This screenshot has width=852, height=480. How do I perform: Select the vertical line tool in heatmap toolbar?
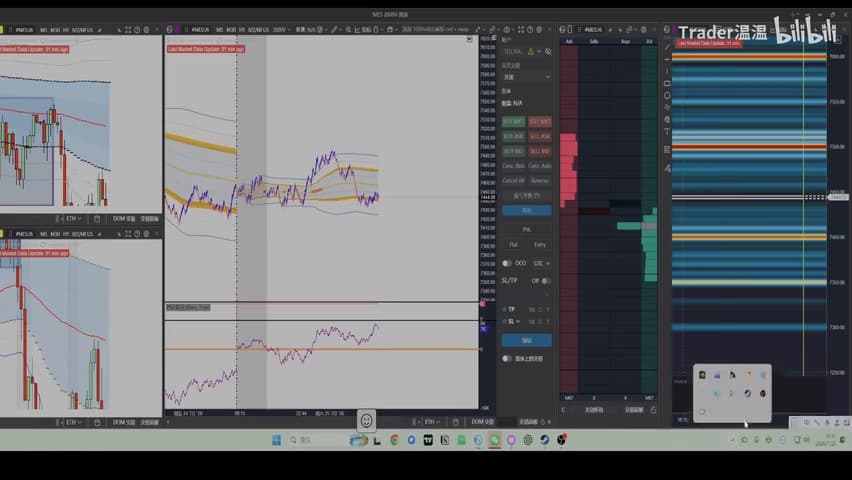667,71
